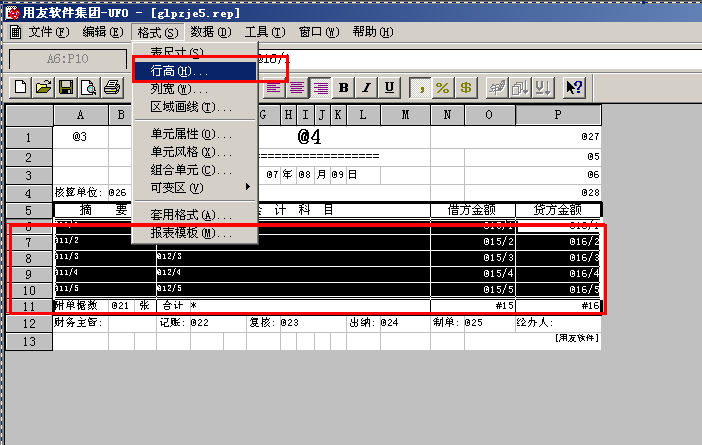Open the 数据 menu
Viewport: 702px width, 445px height.
pos(210,32)
